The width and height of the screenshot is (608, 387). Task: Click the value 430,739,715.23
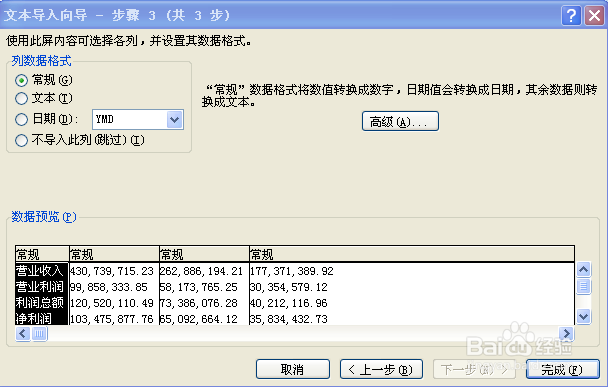coord(112,271)
